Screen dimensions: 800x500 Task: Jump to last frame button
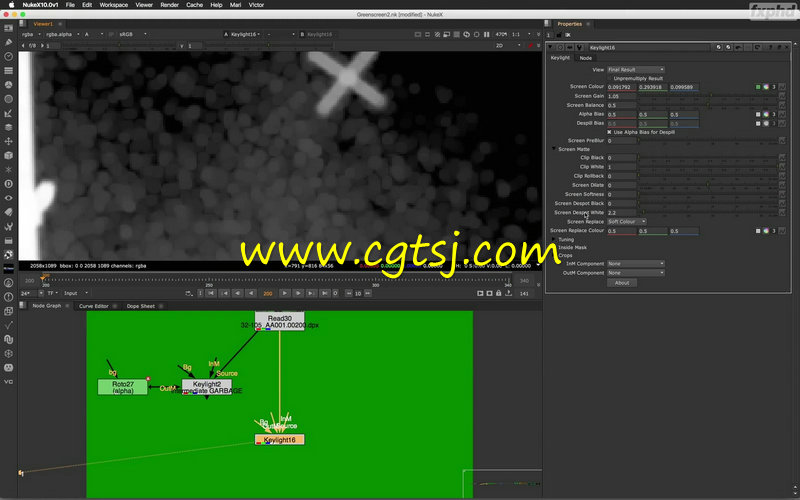(324, 293)
